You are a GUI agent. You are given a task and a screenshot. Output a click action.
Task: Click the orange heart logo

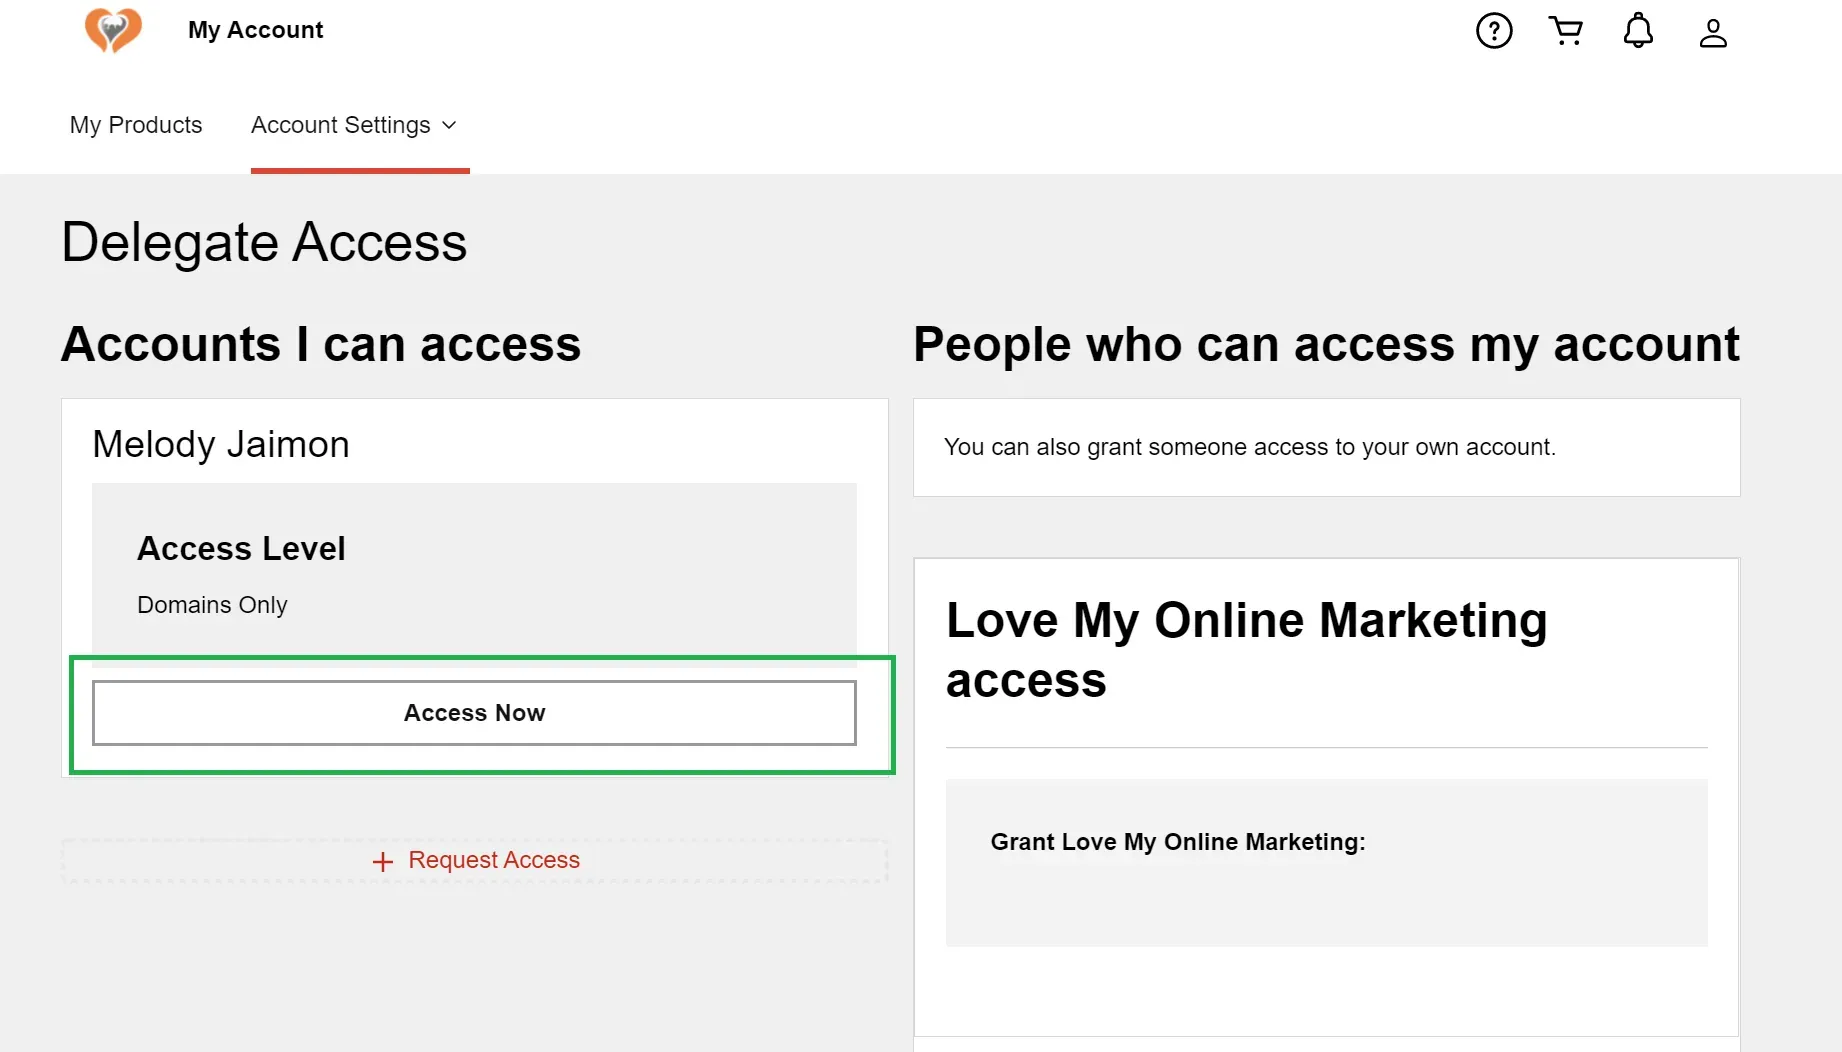click(113, 30)
